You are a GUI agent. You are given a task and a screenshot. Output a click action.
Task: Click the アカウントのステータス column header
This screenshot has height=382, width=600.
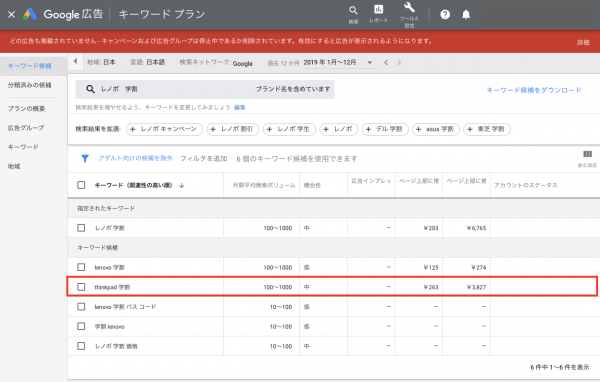[x=525, y=185]
